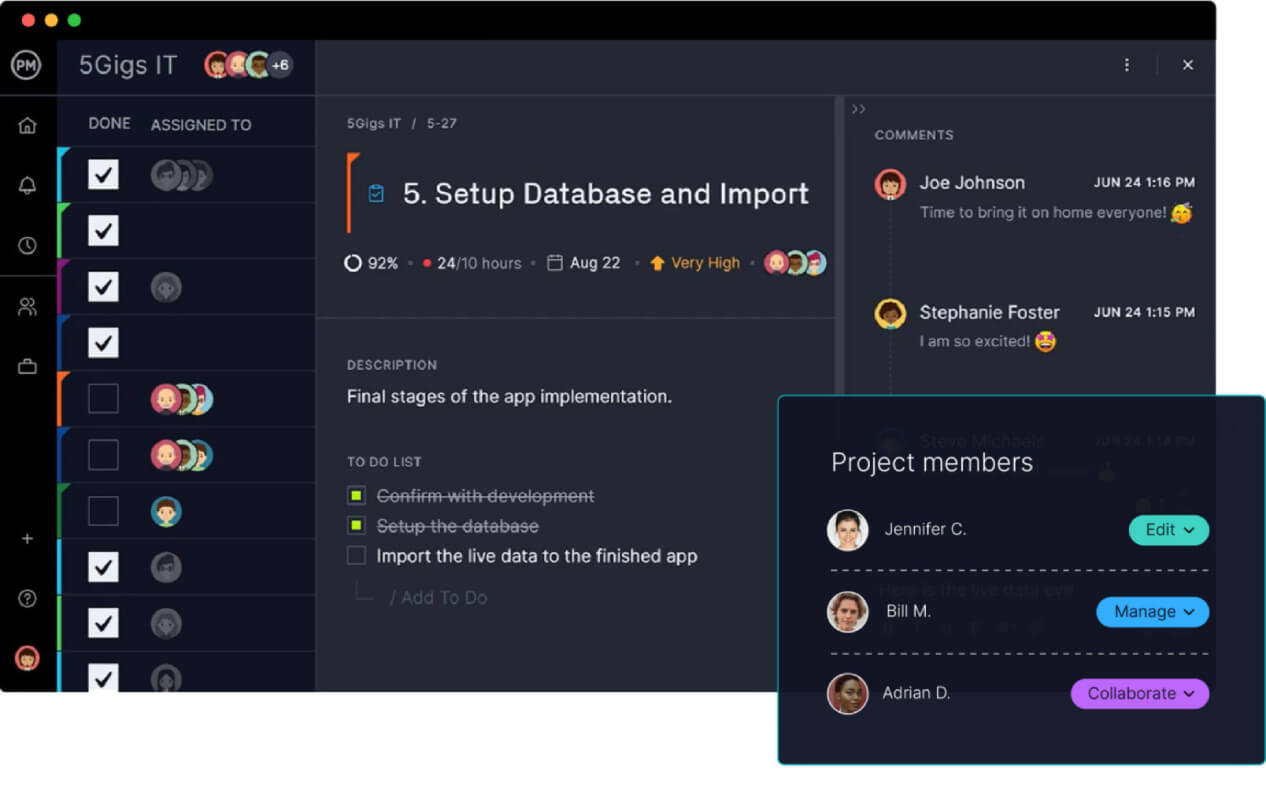Screen dimensions: 1266x800
Task: Open the three-dot more options menu
Action: (x=1127, y=65)
